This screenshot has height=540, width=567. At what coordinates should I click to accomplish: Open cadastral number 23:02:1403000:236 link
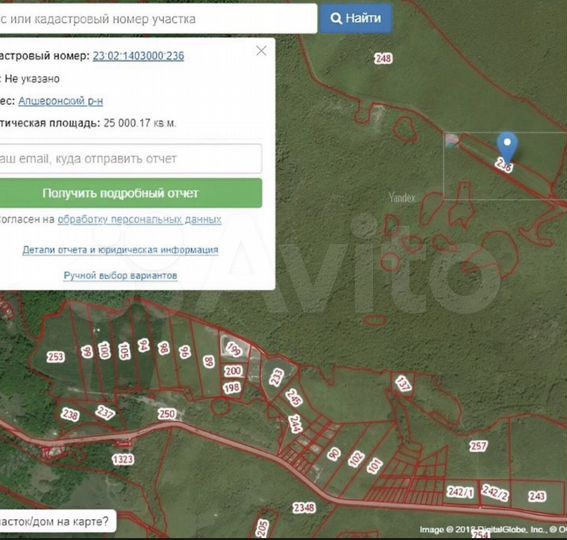138,56
